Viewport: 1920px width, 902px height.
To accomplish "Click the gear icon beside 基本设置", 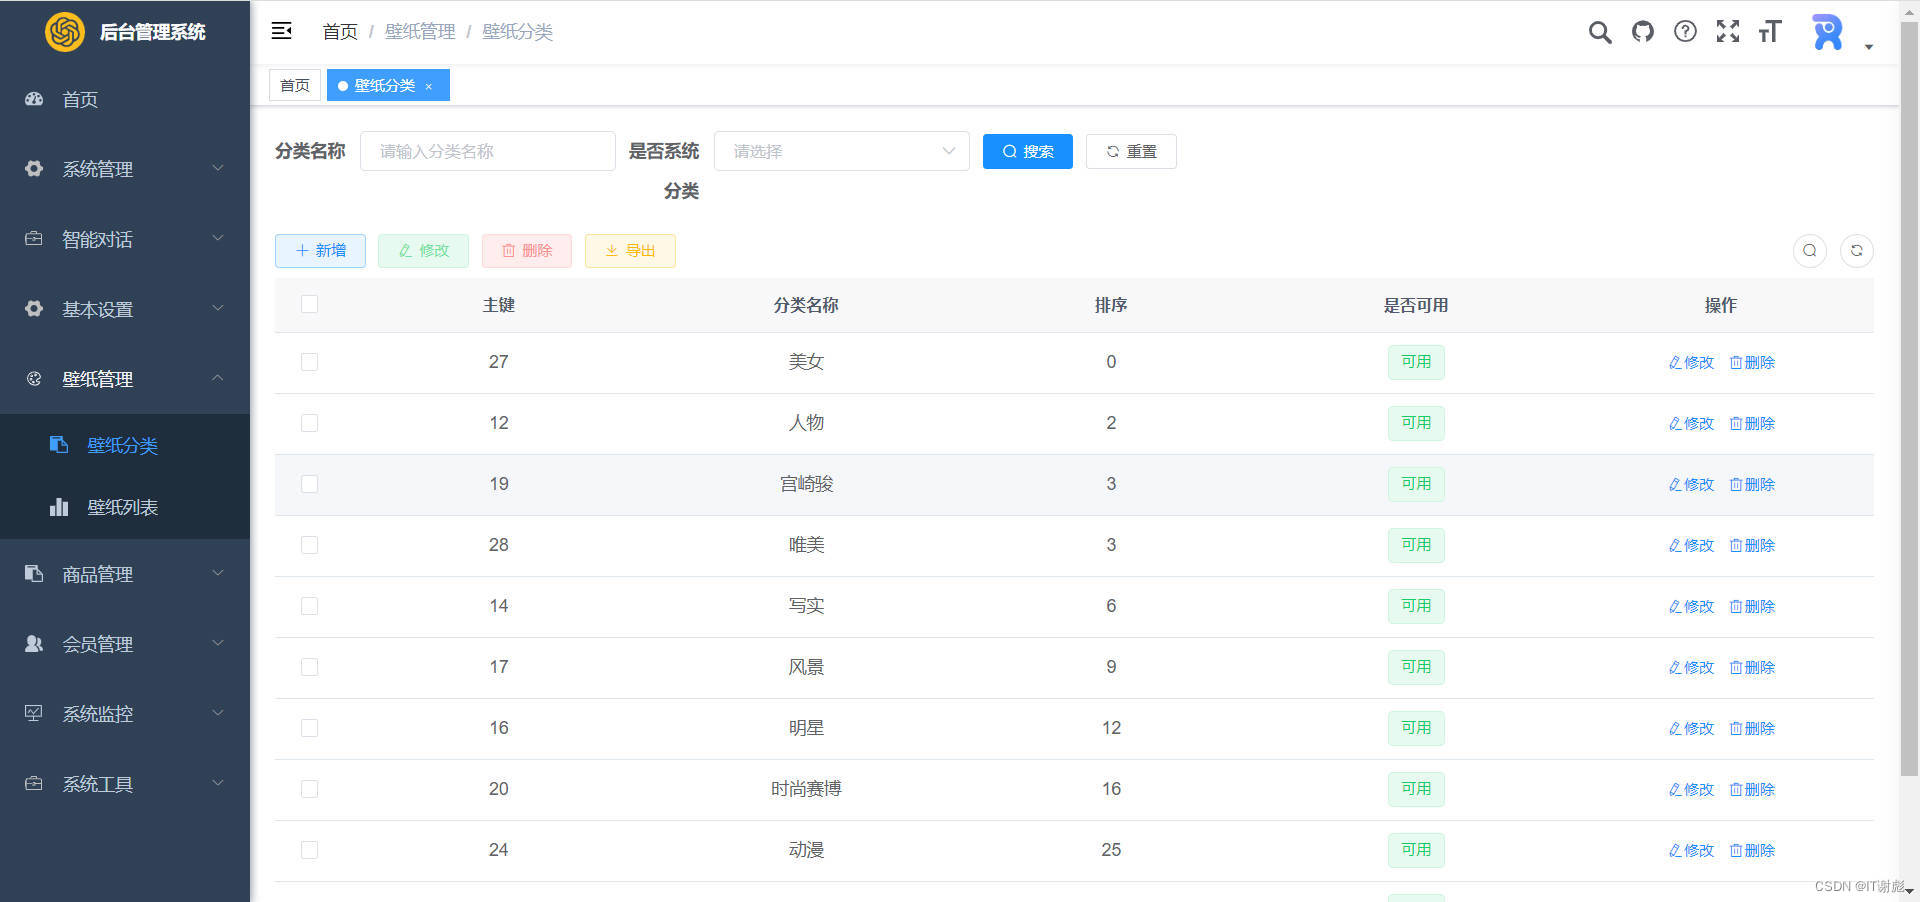I will (34, 308).
